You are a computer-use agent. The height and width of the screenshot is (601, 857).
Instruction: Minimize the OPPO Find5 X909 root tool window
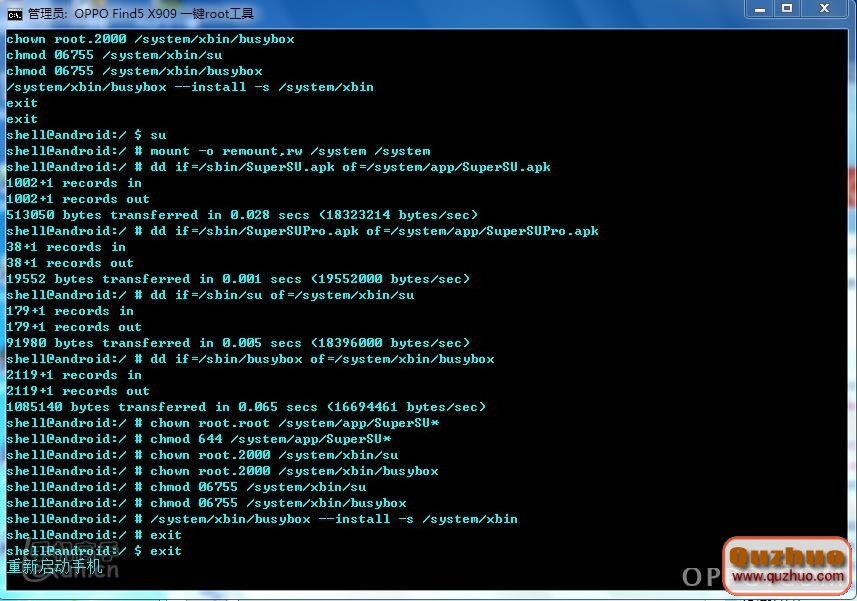[x=759, y=9]
